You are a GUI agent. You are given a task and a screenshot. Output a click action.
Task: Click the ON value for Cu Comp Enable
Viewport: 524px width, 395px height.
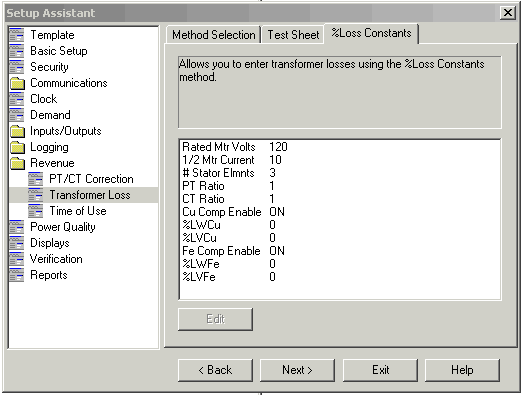(x=277, y=212)
